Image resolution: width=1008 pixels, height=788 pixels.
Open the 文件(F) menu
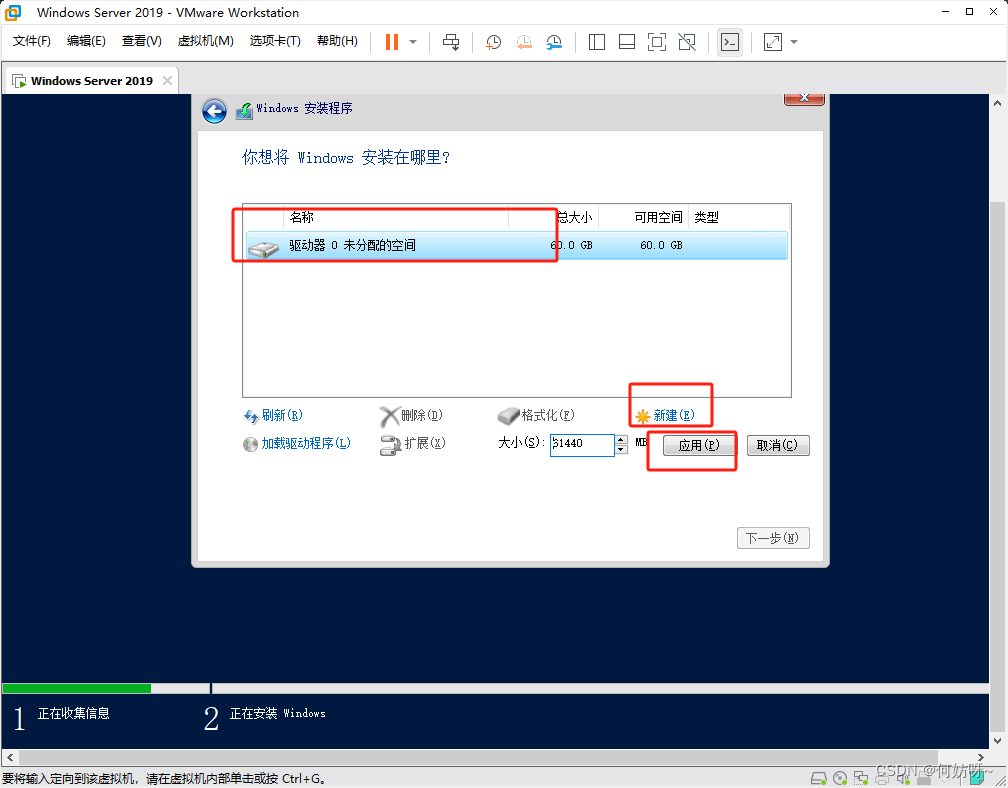pyautogui.click(x=32, y=41)
